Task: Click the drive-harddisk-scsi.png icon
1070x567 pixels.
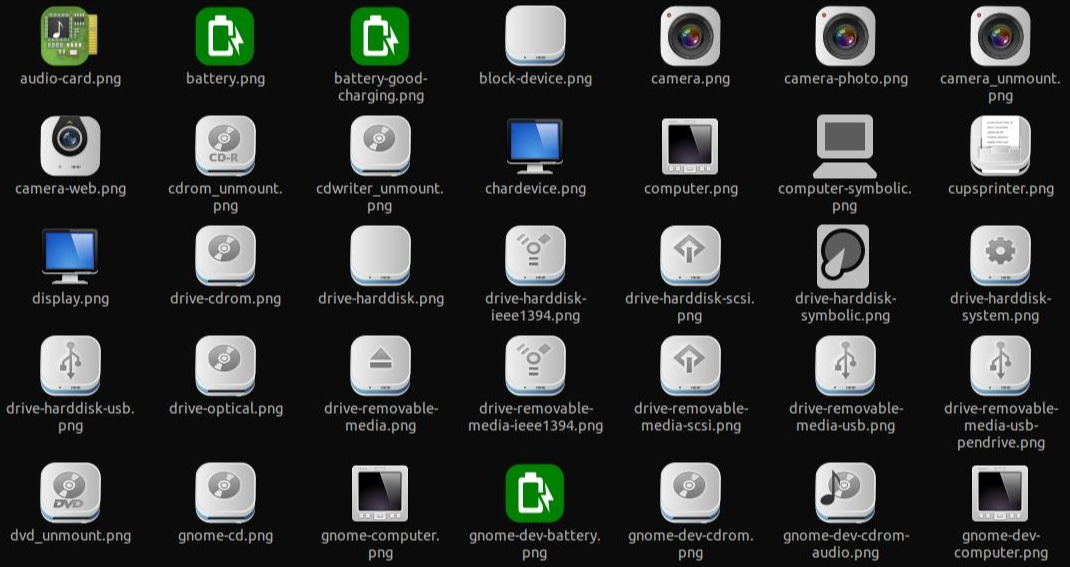Action: pos(691,256)
